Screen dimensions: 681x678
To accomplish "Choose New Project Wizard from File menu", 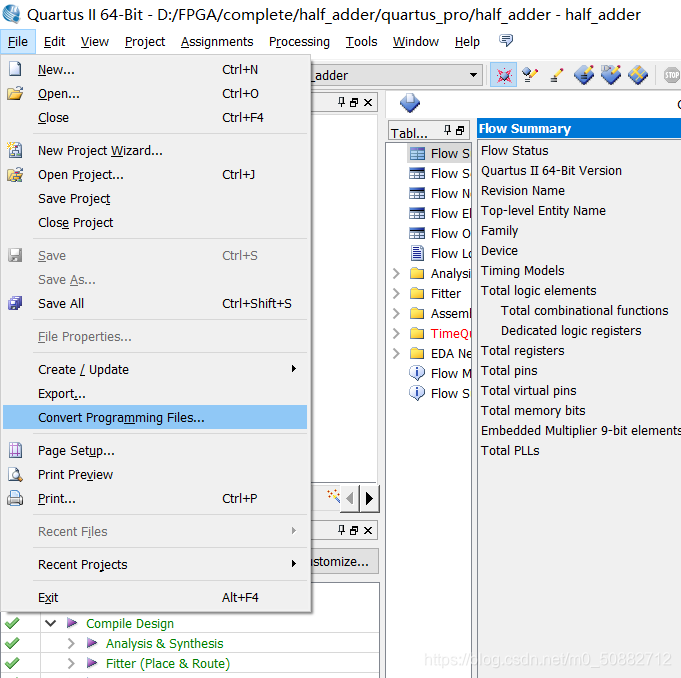I will point(155,150).
